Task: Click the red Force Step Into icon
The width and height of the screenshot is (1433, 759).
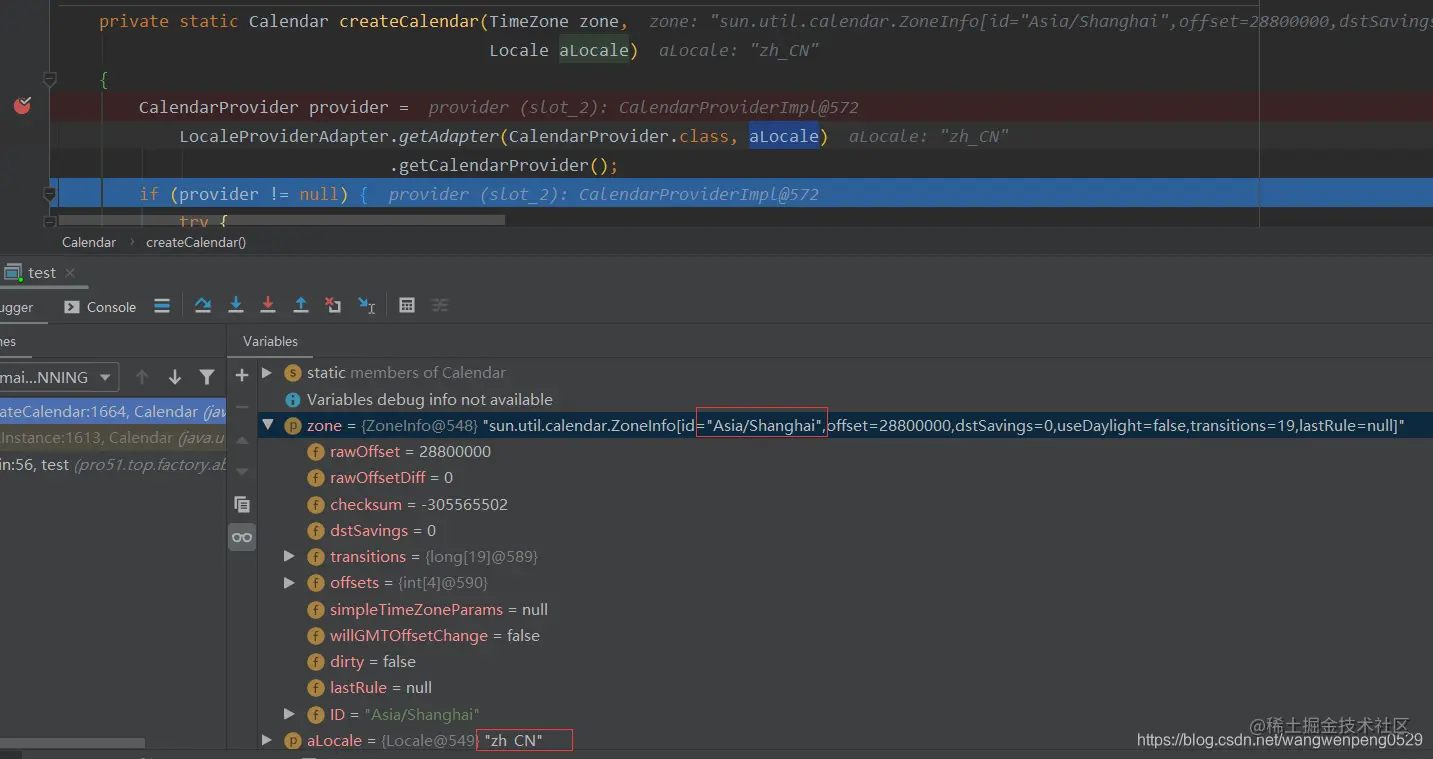Action: tap(268, 306)
